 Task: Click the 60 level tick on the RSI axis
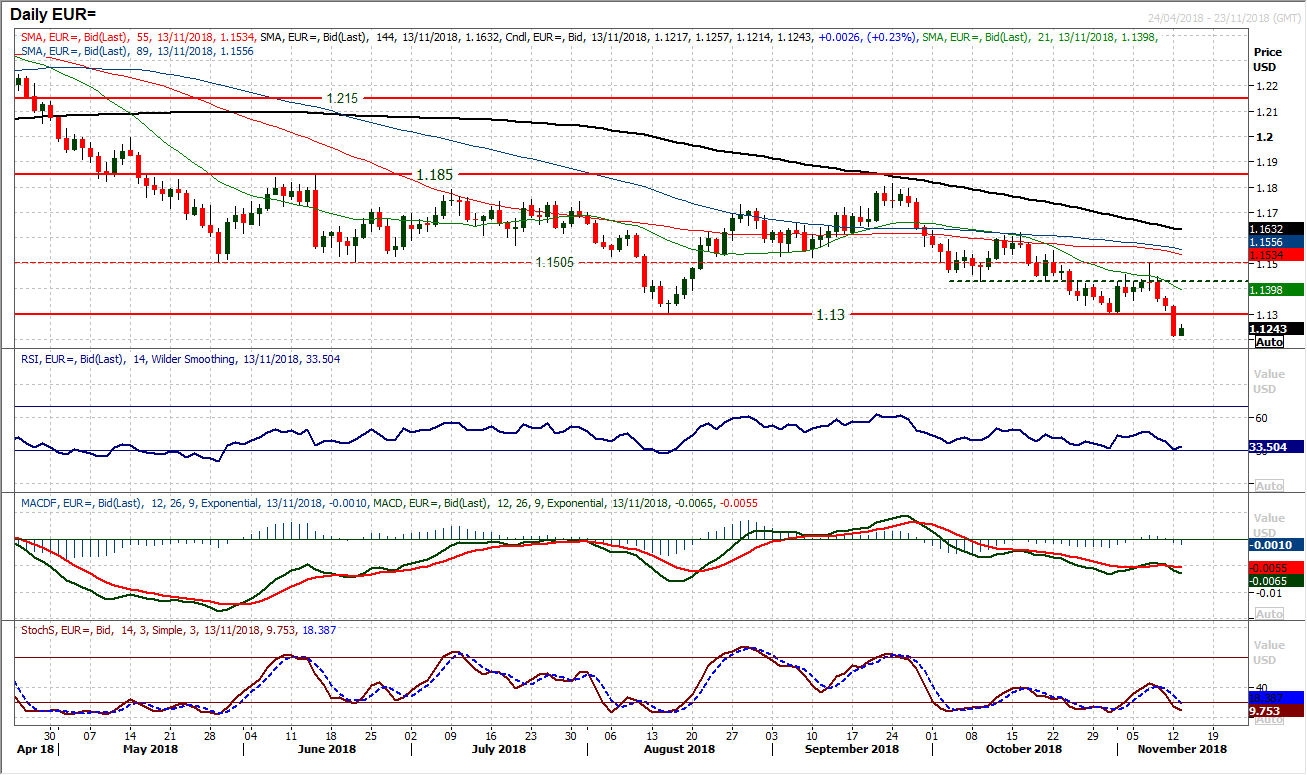point(1260,417)
